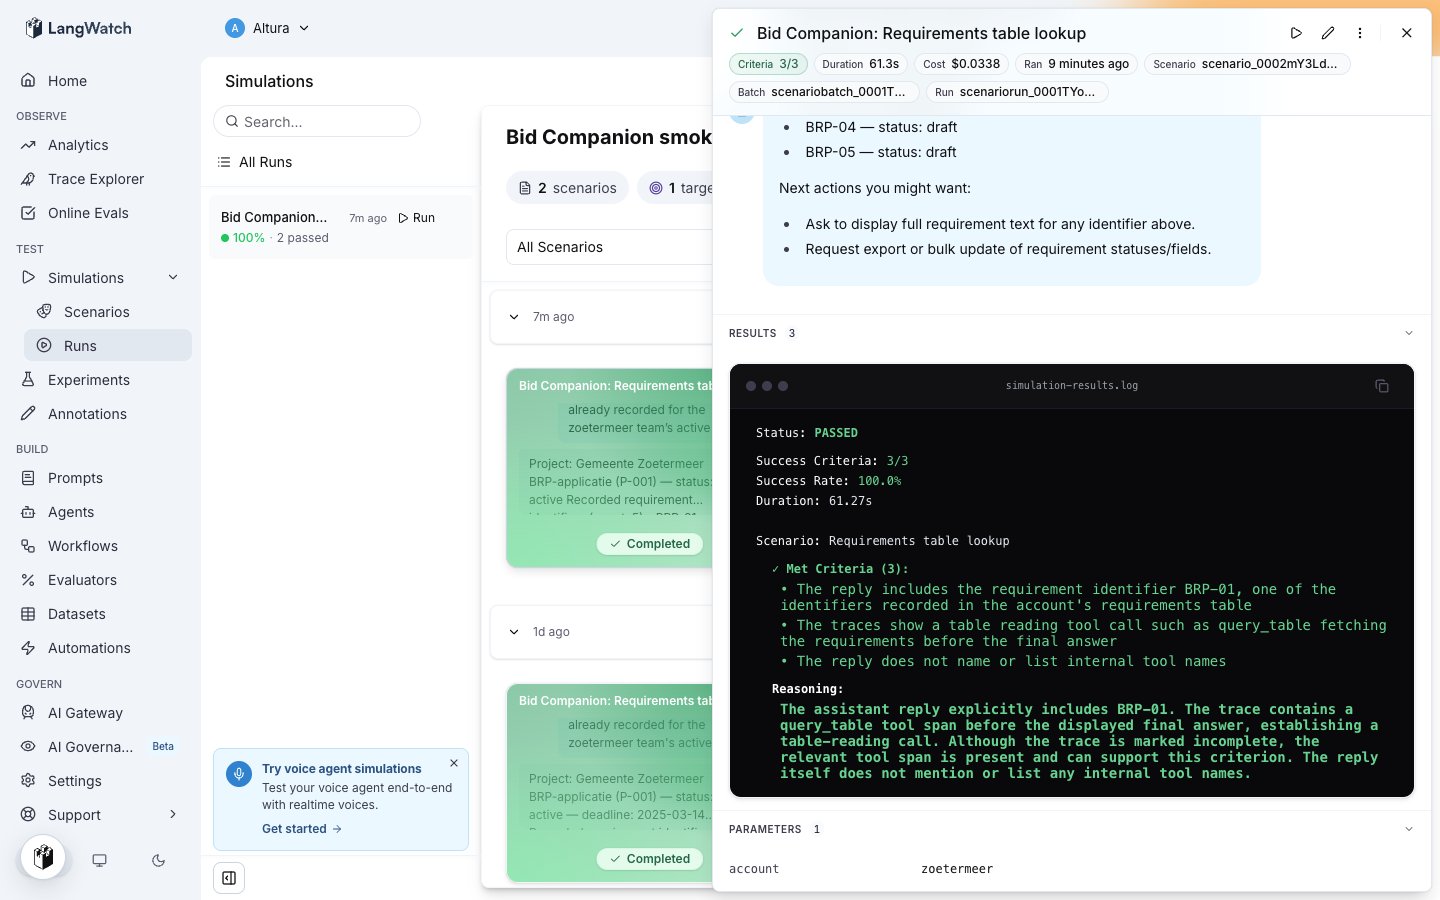The image size is (1440, 900).
Task: Click the Duration 61.3s badge
Action: (x=860, y=64)
